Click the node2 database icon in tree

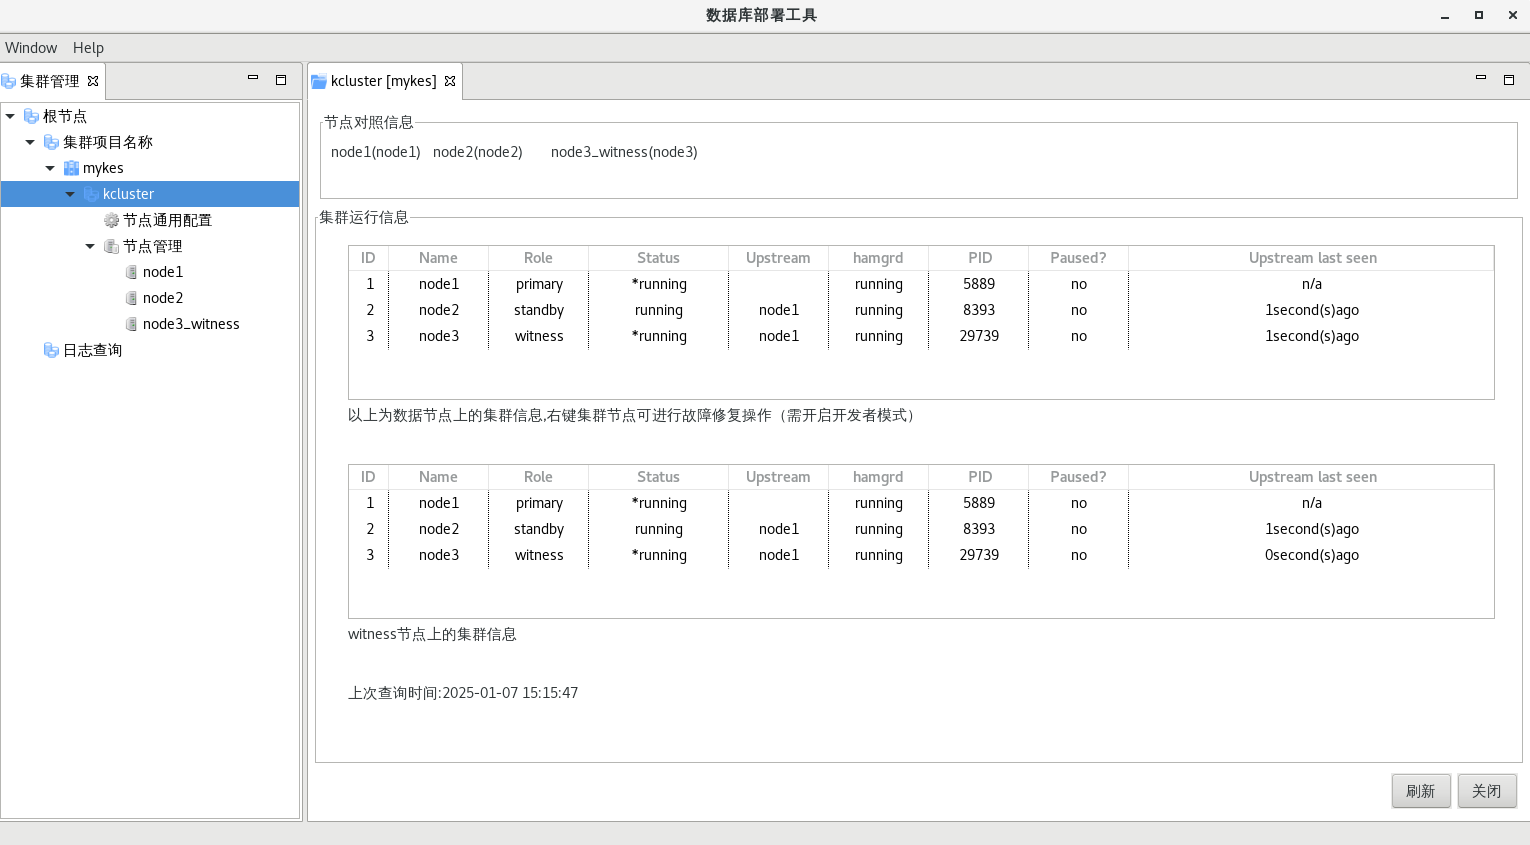click(131, 298)
